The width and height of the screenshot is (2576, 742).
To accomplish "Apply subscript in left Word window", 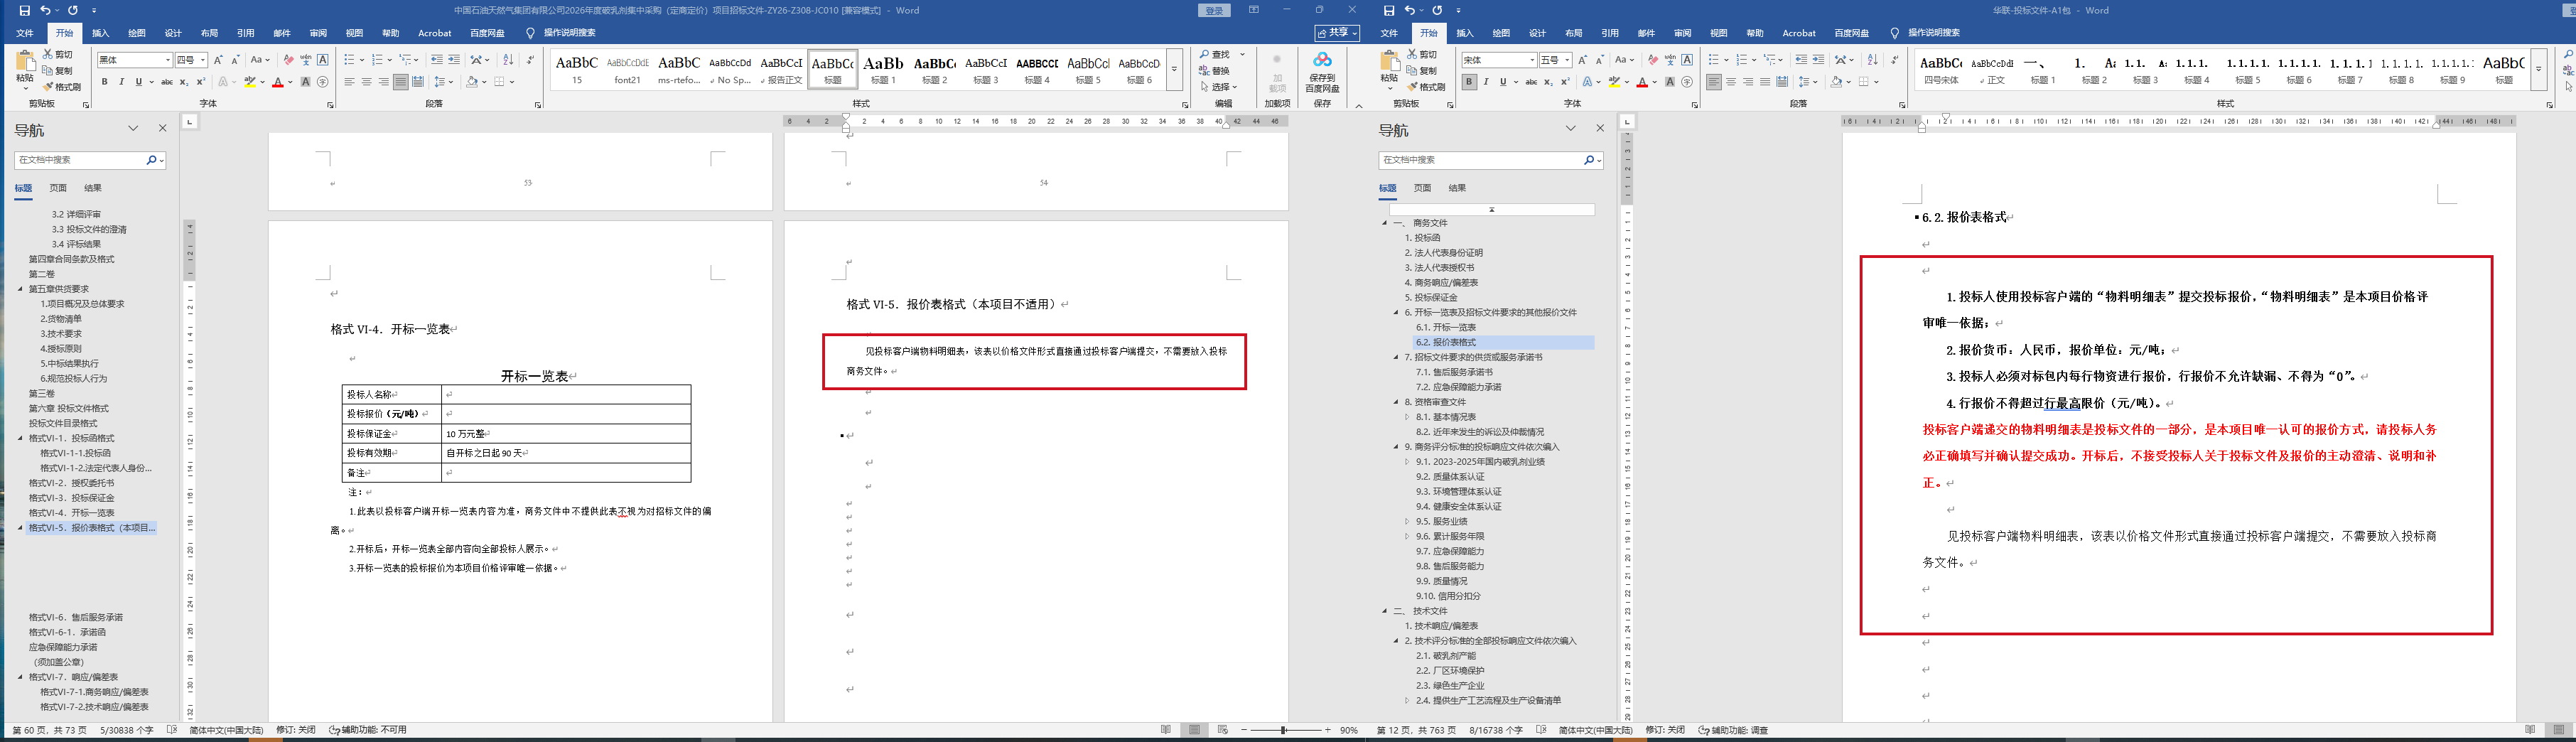I will [184, 82].
